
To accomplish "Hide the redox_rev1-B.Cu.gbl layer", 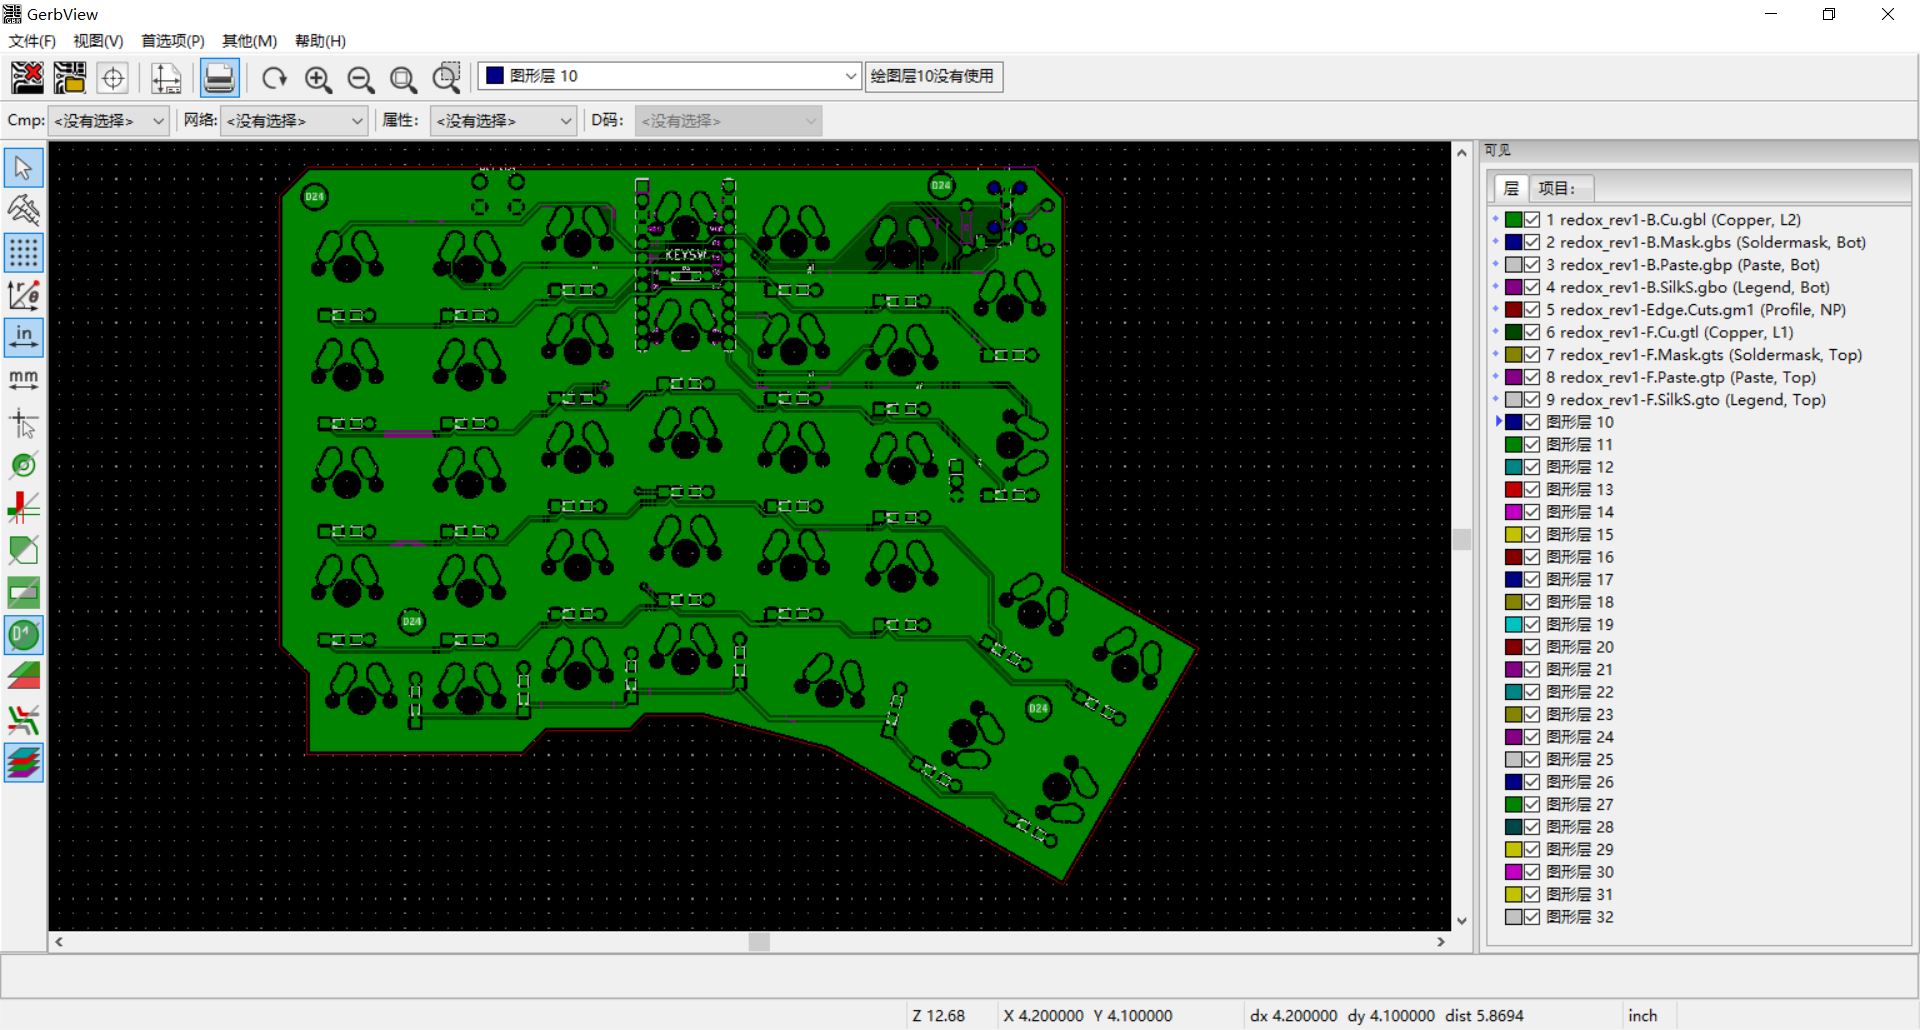I will pyautogui.click(x=1531, y=220).
